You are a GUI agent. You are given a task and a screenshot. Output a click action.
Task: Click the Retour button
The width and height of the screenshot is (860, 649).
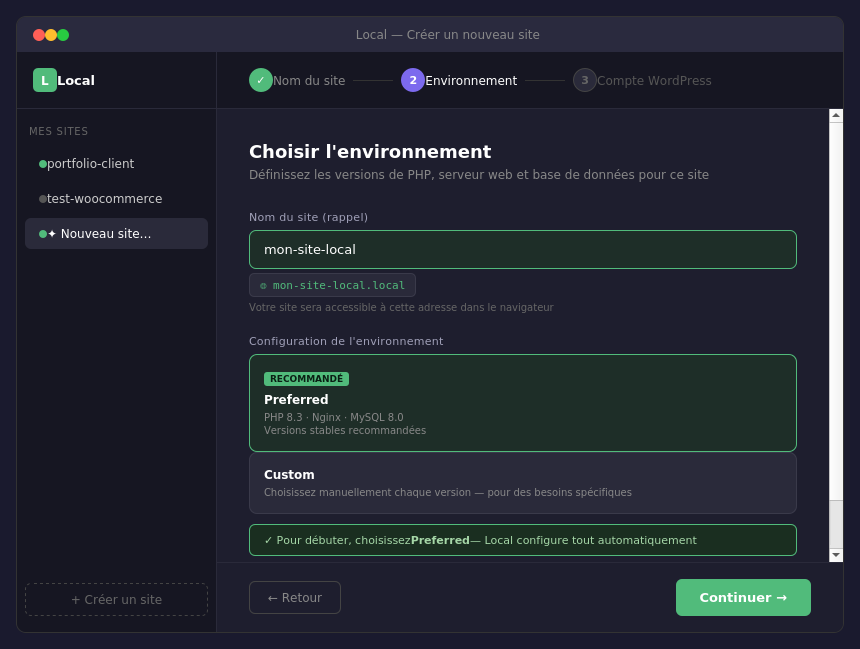tap(295, 597)
